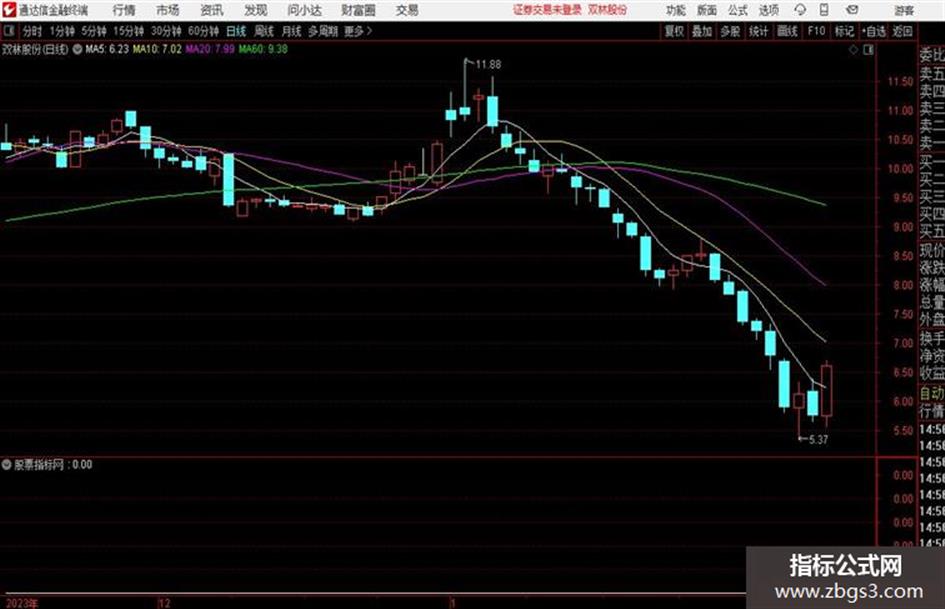Select the 周线 weekly period
The width and height of the screenshot is (945, 609).
[264, 31]
